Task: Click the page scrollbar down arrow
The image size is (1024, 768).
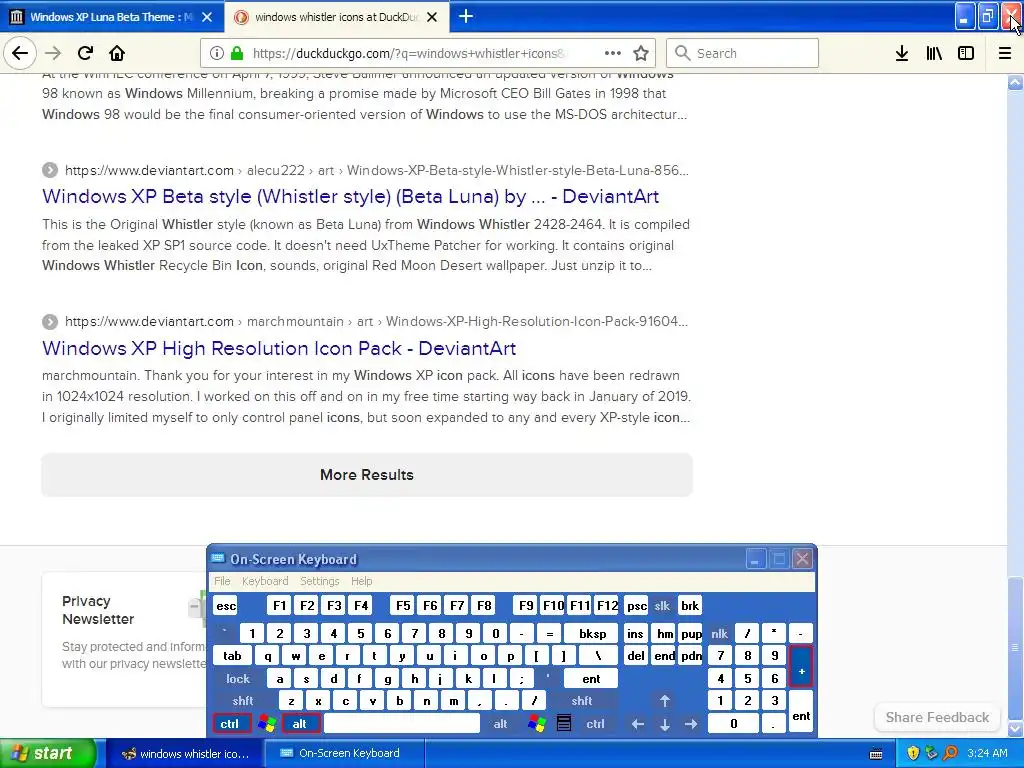Action: (1015, 728)
